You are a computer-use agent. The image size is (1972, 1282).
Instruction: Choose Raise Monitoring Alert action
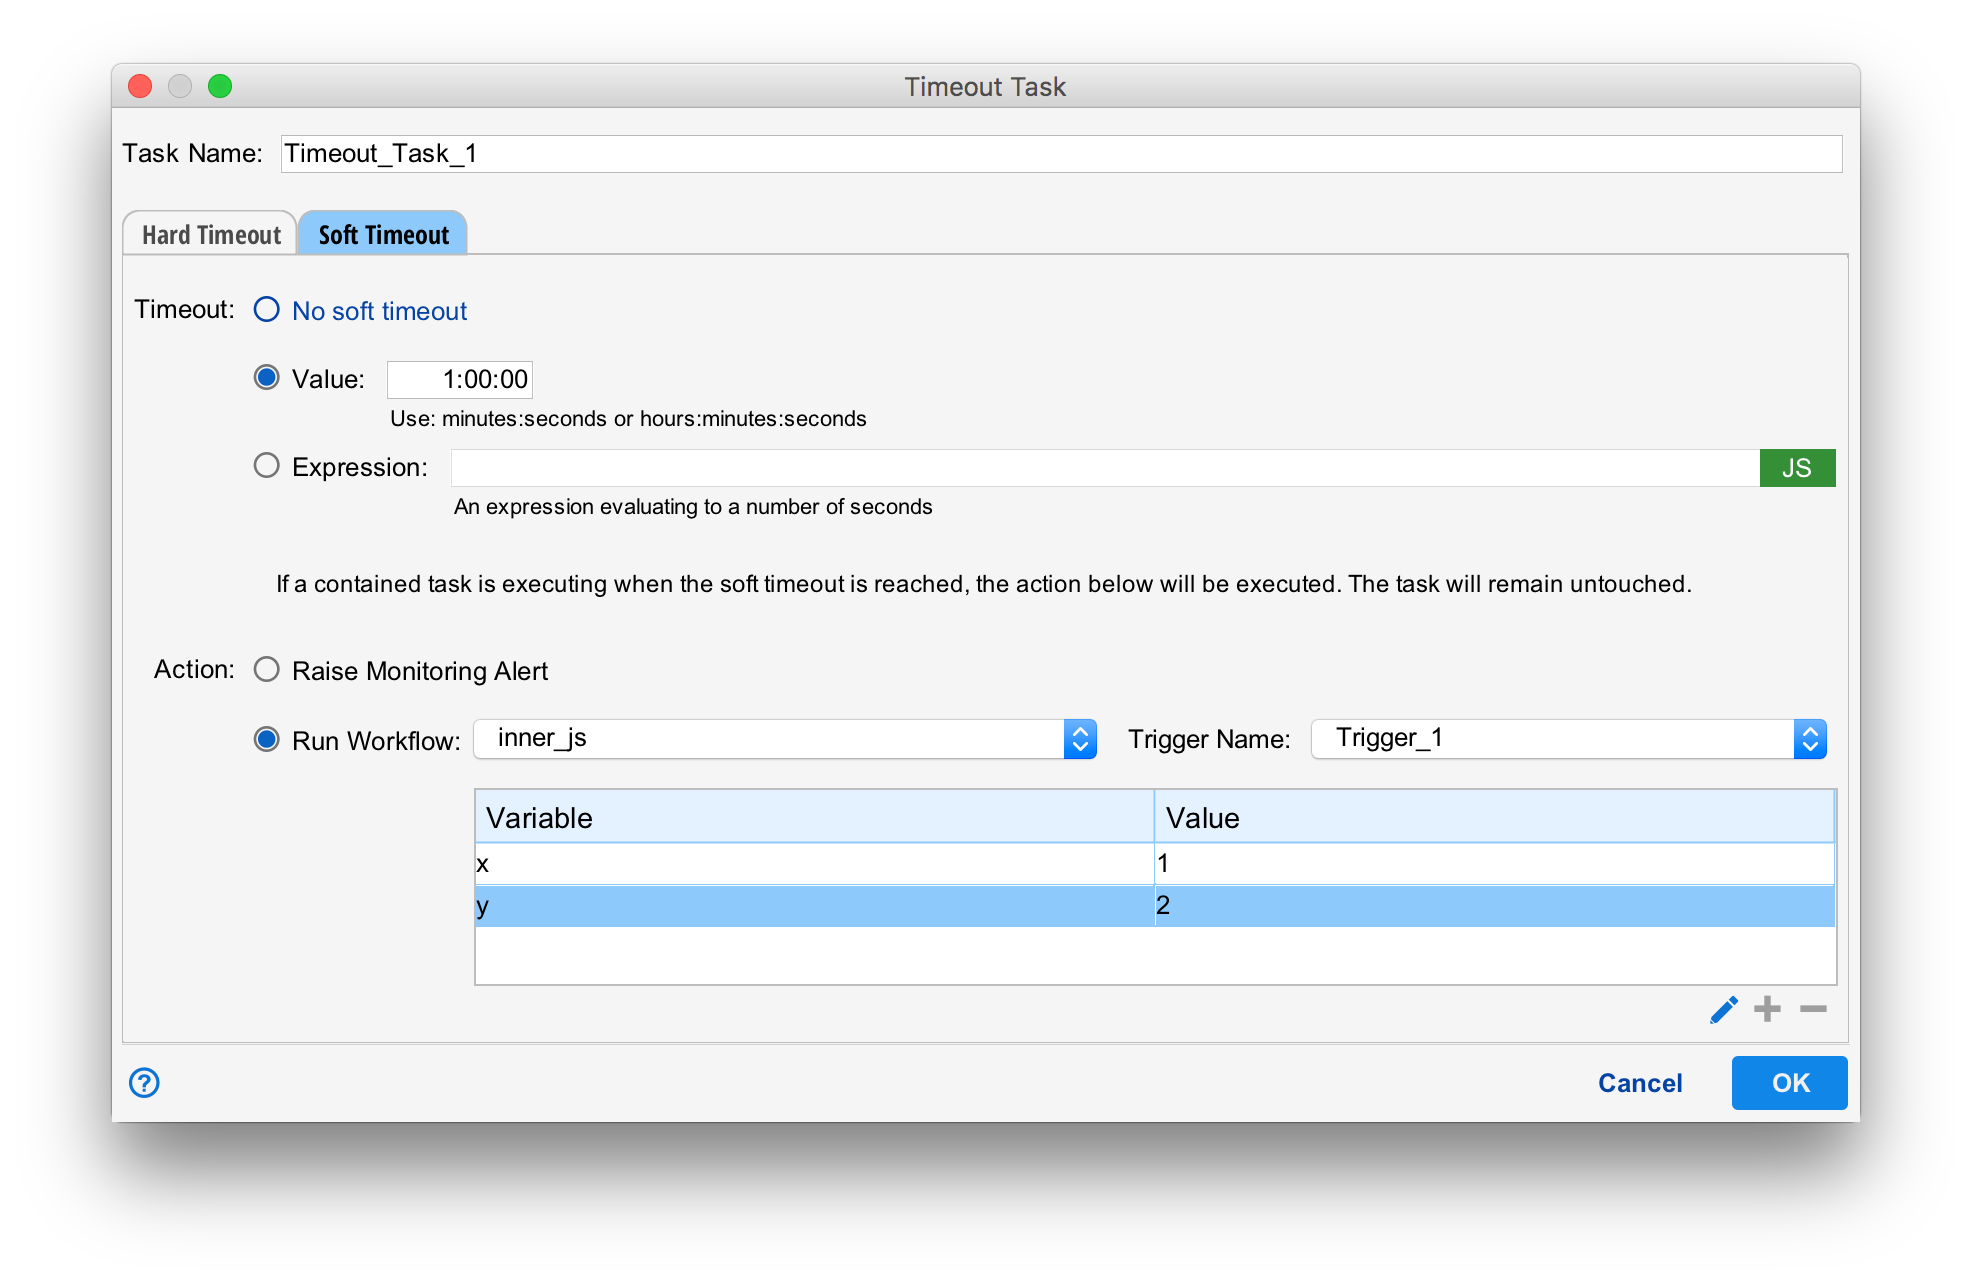point(267,669)
